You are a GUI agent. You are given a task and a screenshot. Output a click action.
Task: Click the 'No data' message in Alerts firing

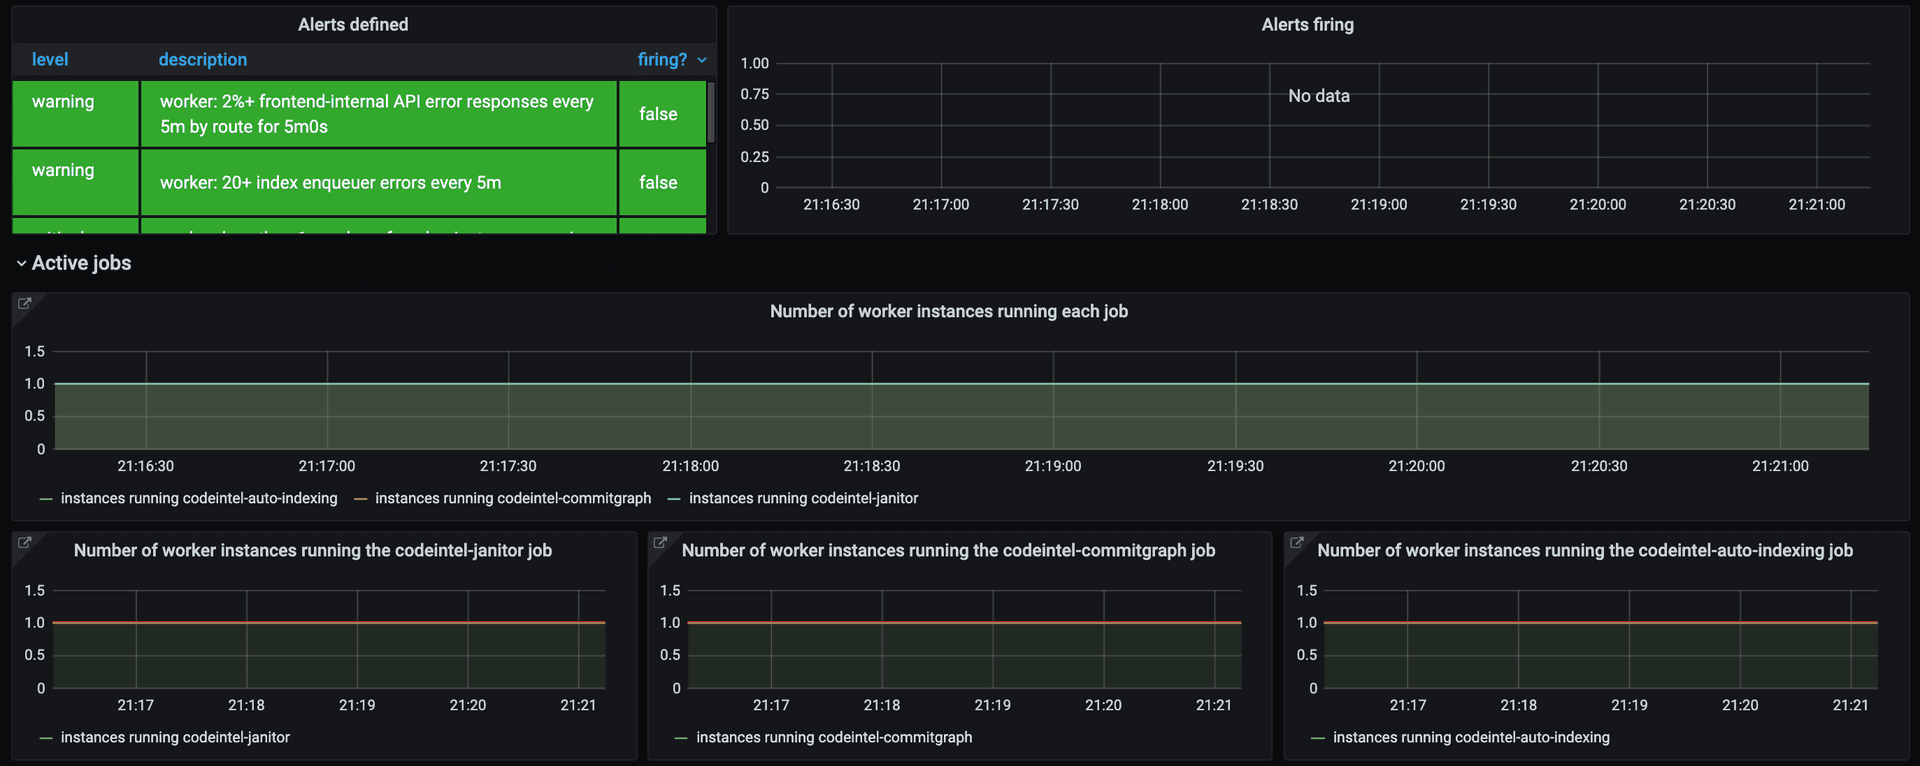(1319, 96)
